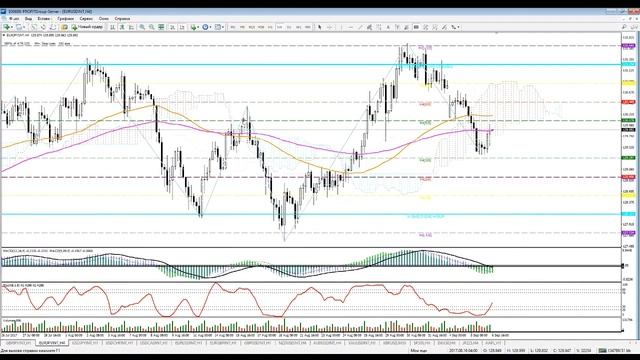
Task: Expand the Arrows tool dropdown
Action: (x=459, y=27)
